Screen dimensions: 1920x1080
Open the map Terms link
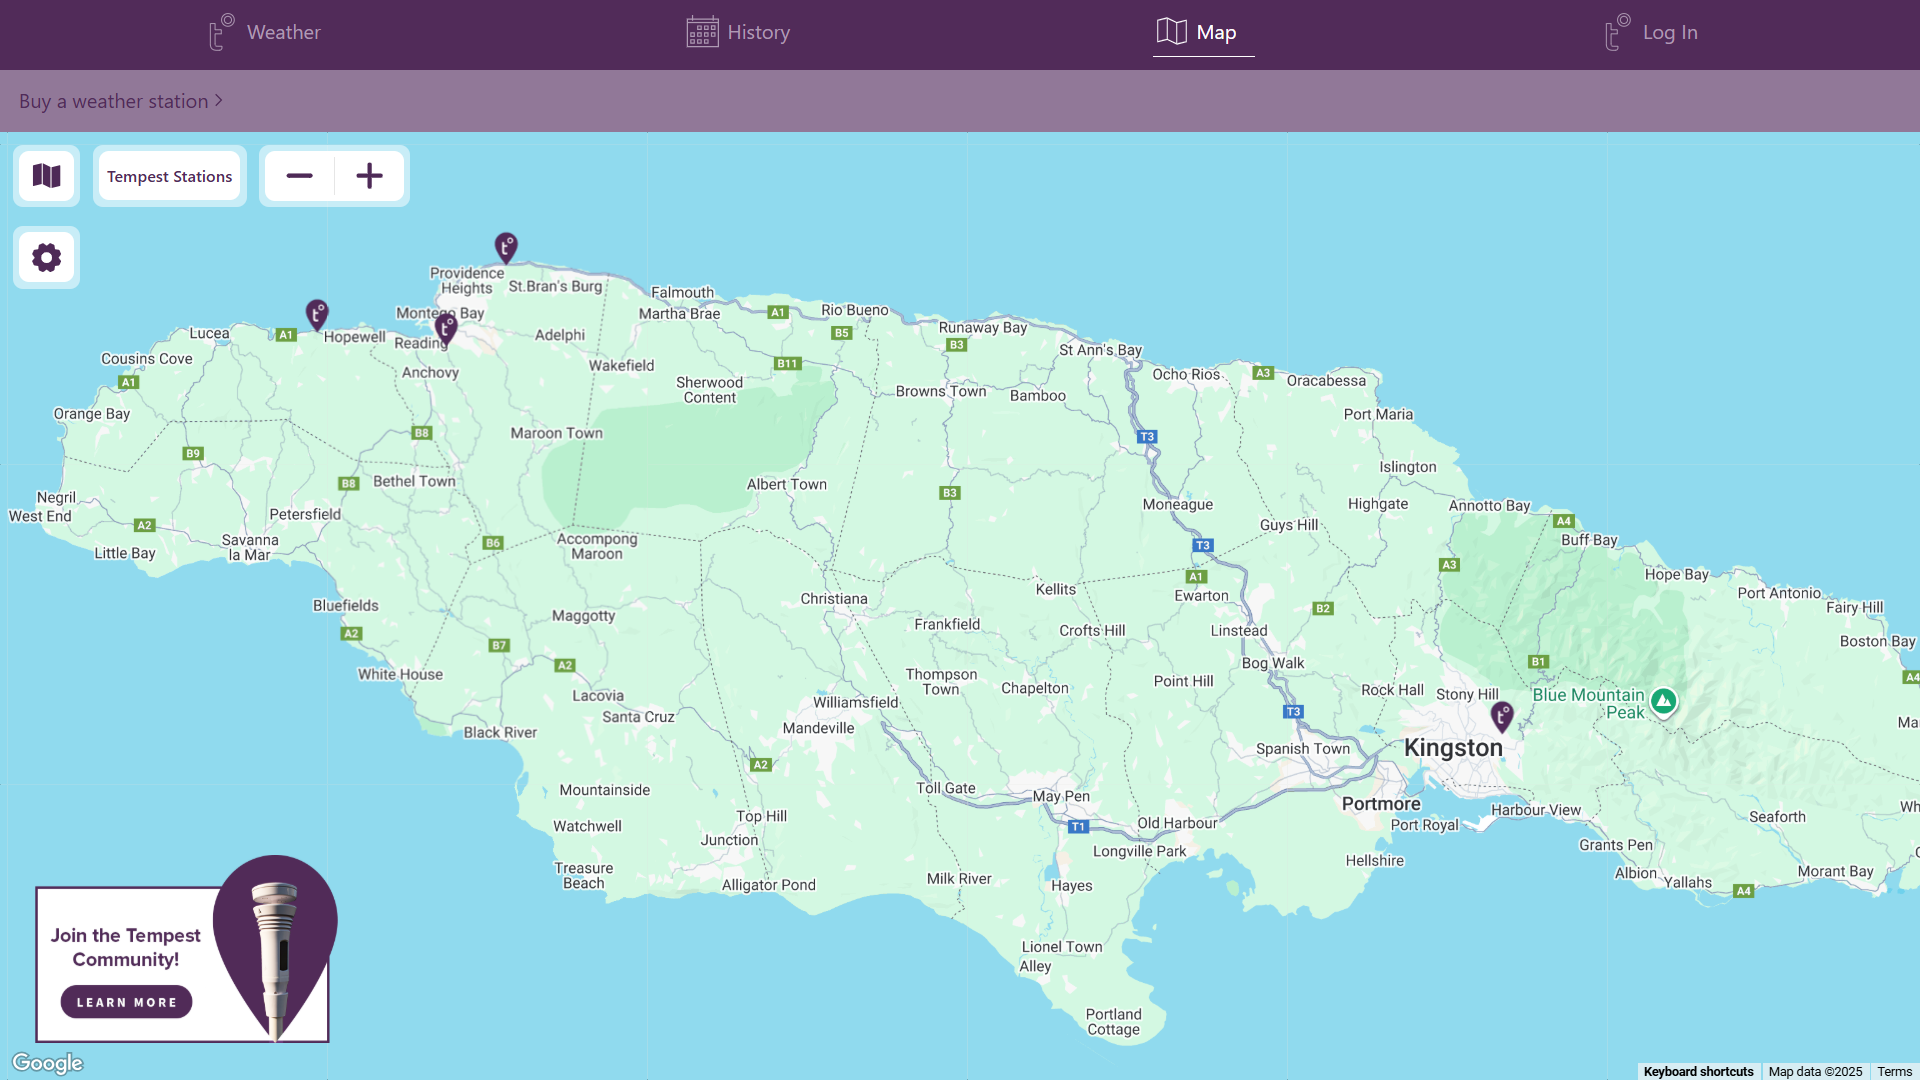pyautogui.click(x=1894, y=1071)
